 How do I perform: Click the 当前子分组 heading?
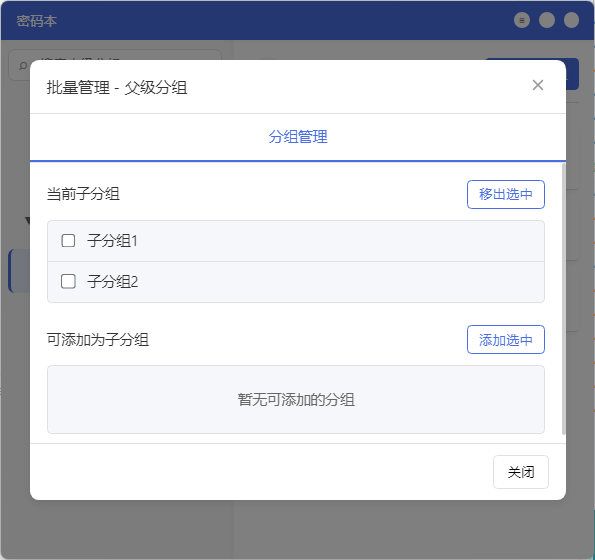[x=83, y=194]
